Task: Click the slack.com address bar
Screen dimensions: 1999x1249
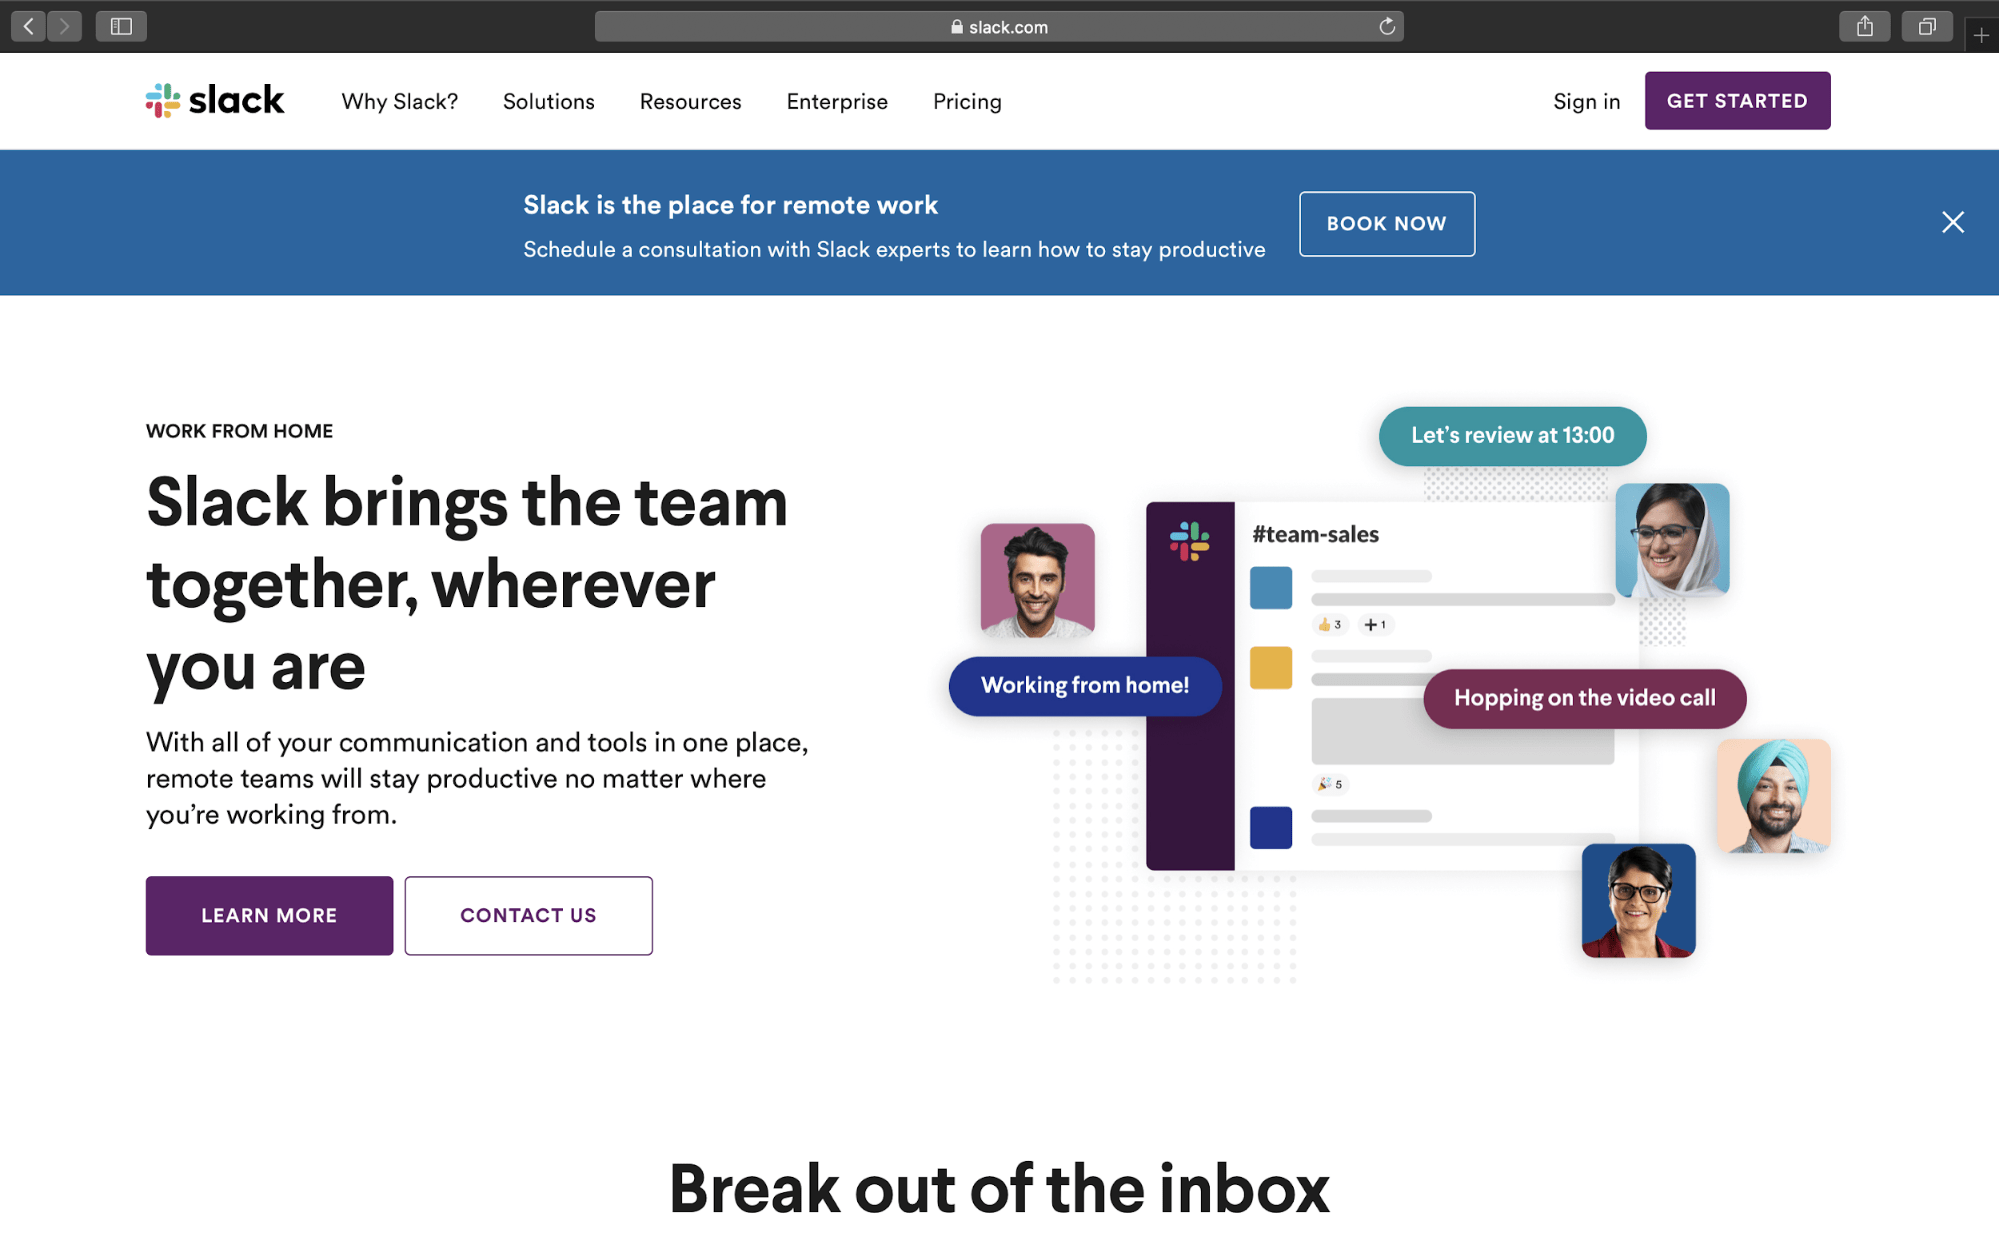Action: point(998,27)
